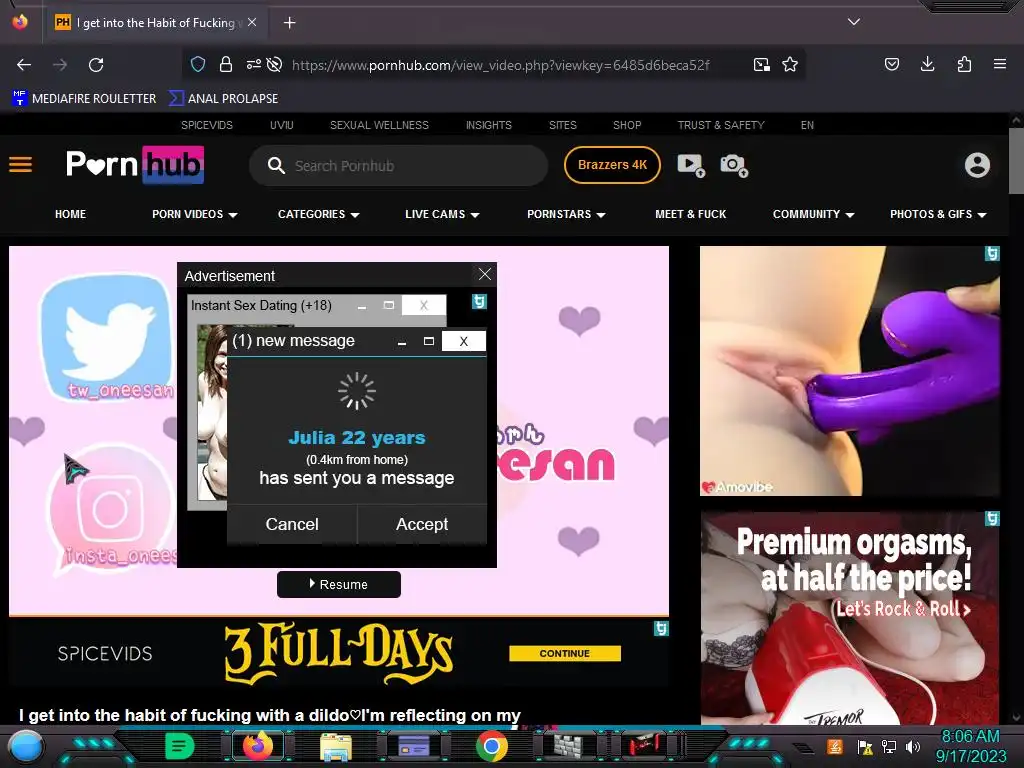Image resolution: width=1024 pixels, height=768 pixels.
Task: Expand the PORNSTARS dropdown
Action: point(566,214)
